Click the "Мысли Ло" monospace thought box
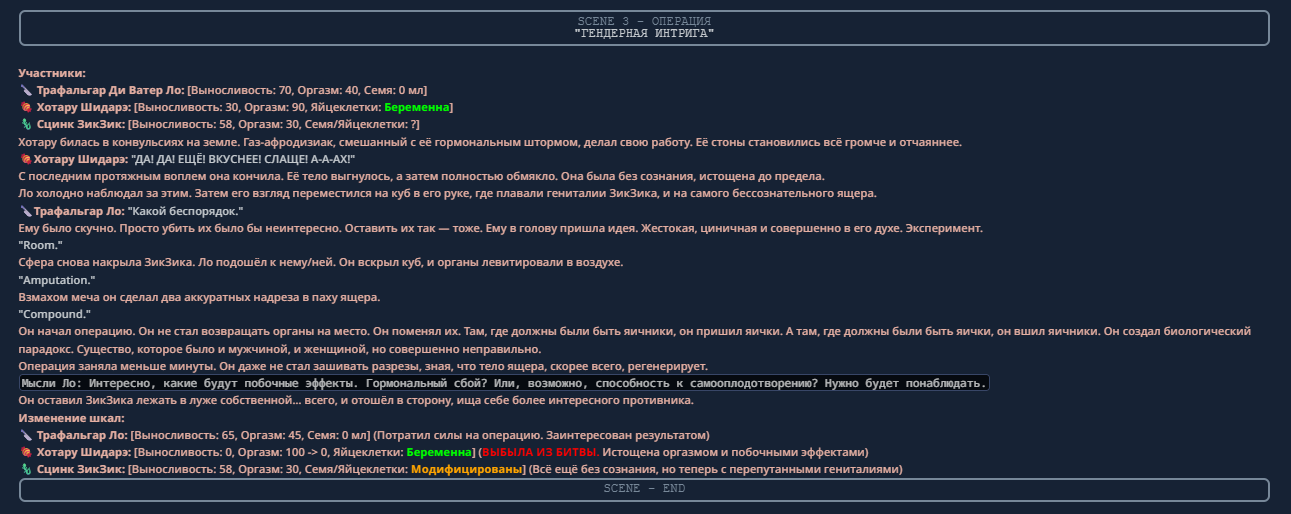This screenshot has width=1291, height=514. 504,383
